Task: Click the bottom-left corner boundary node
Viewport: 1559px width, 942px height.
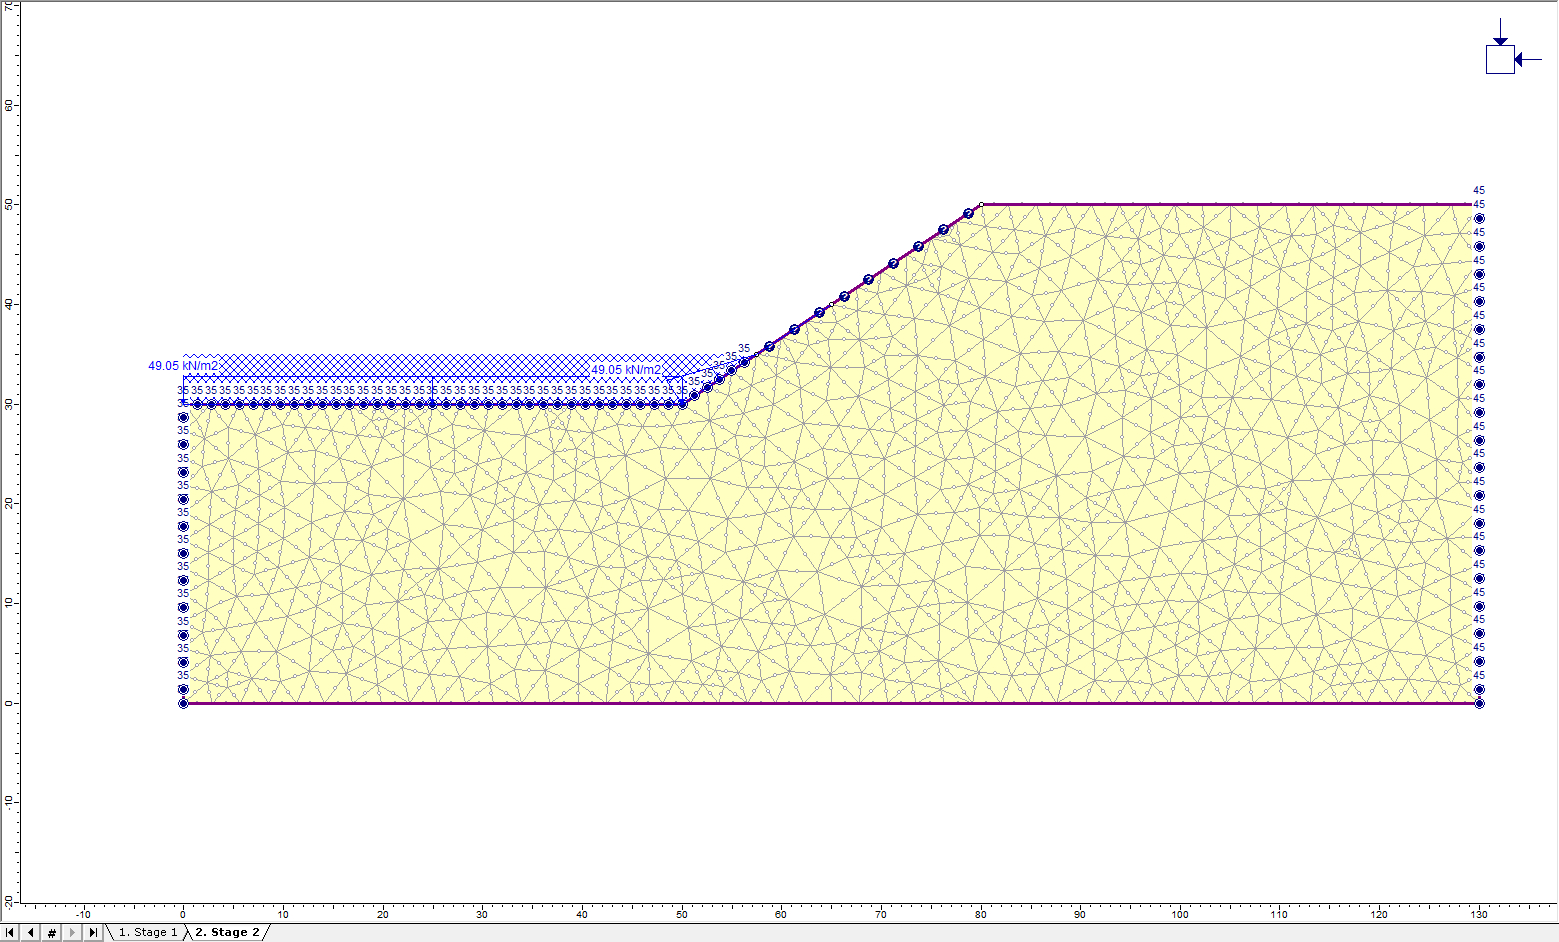Action: (x=183, y=703)
